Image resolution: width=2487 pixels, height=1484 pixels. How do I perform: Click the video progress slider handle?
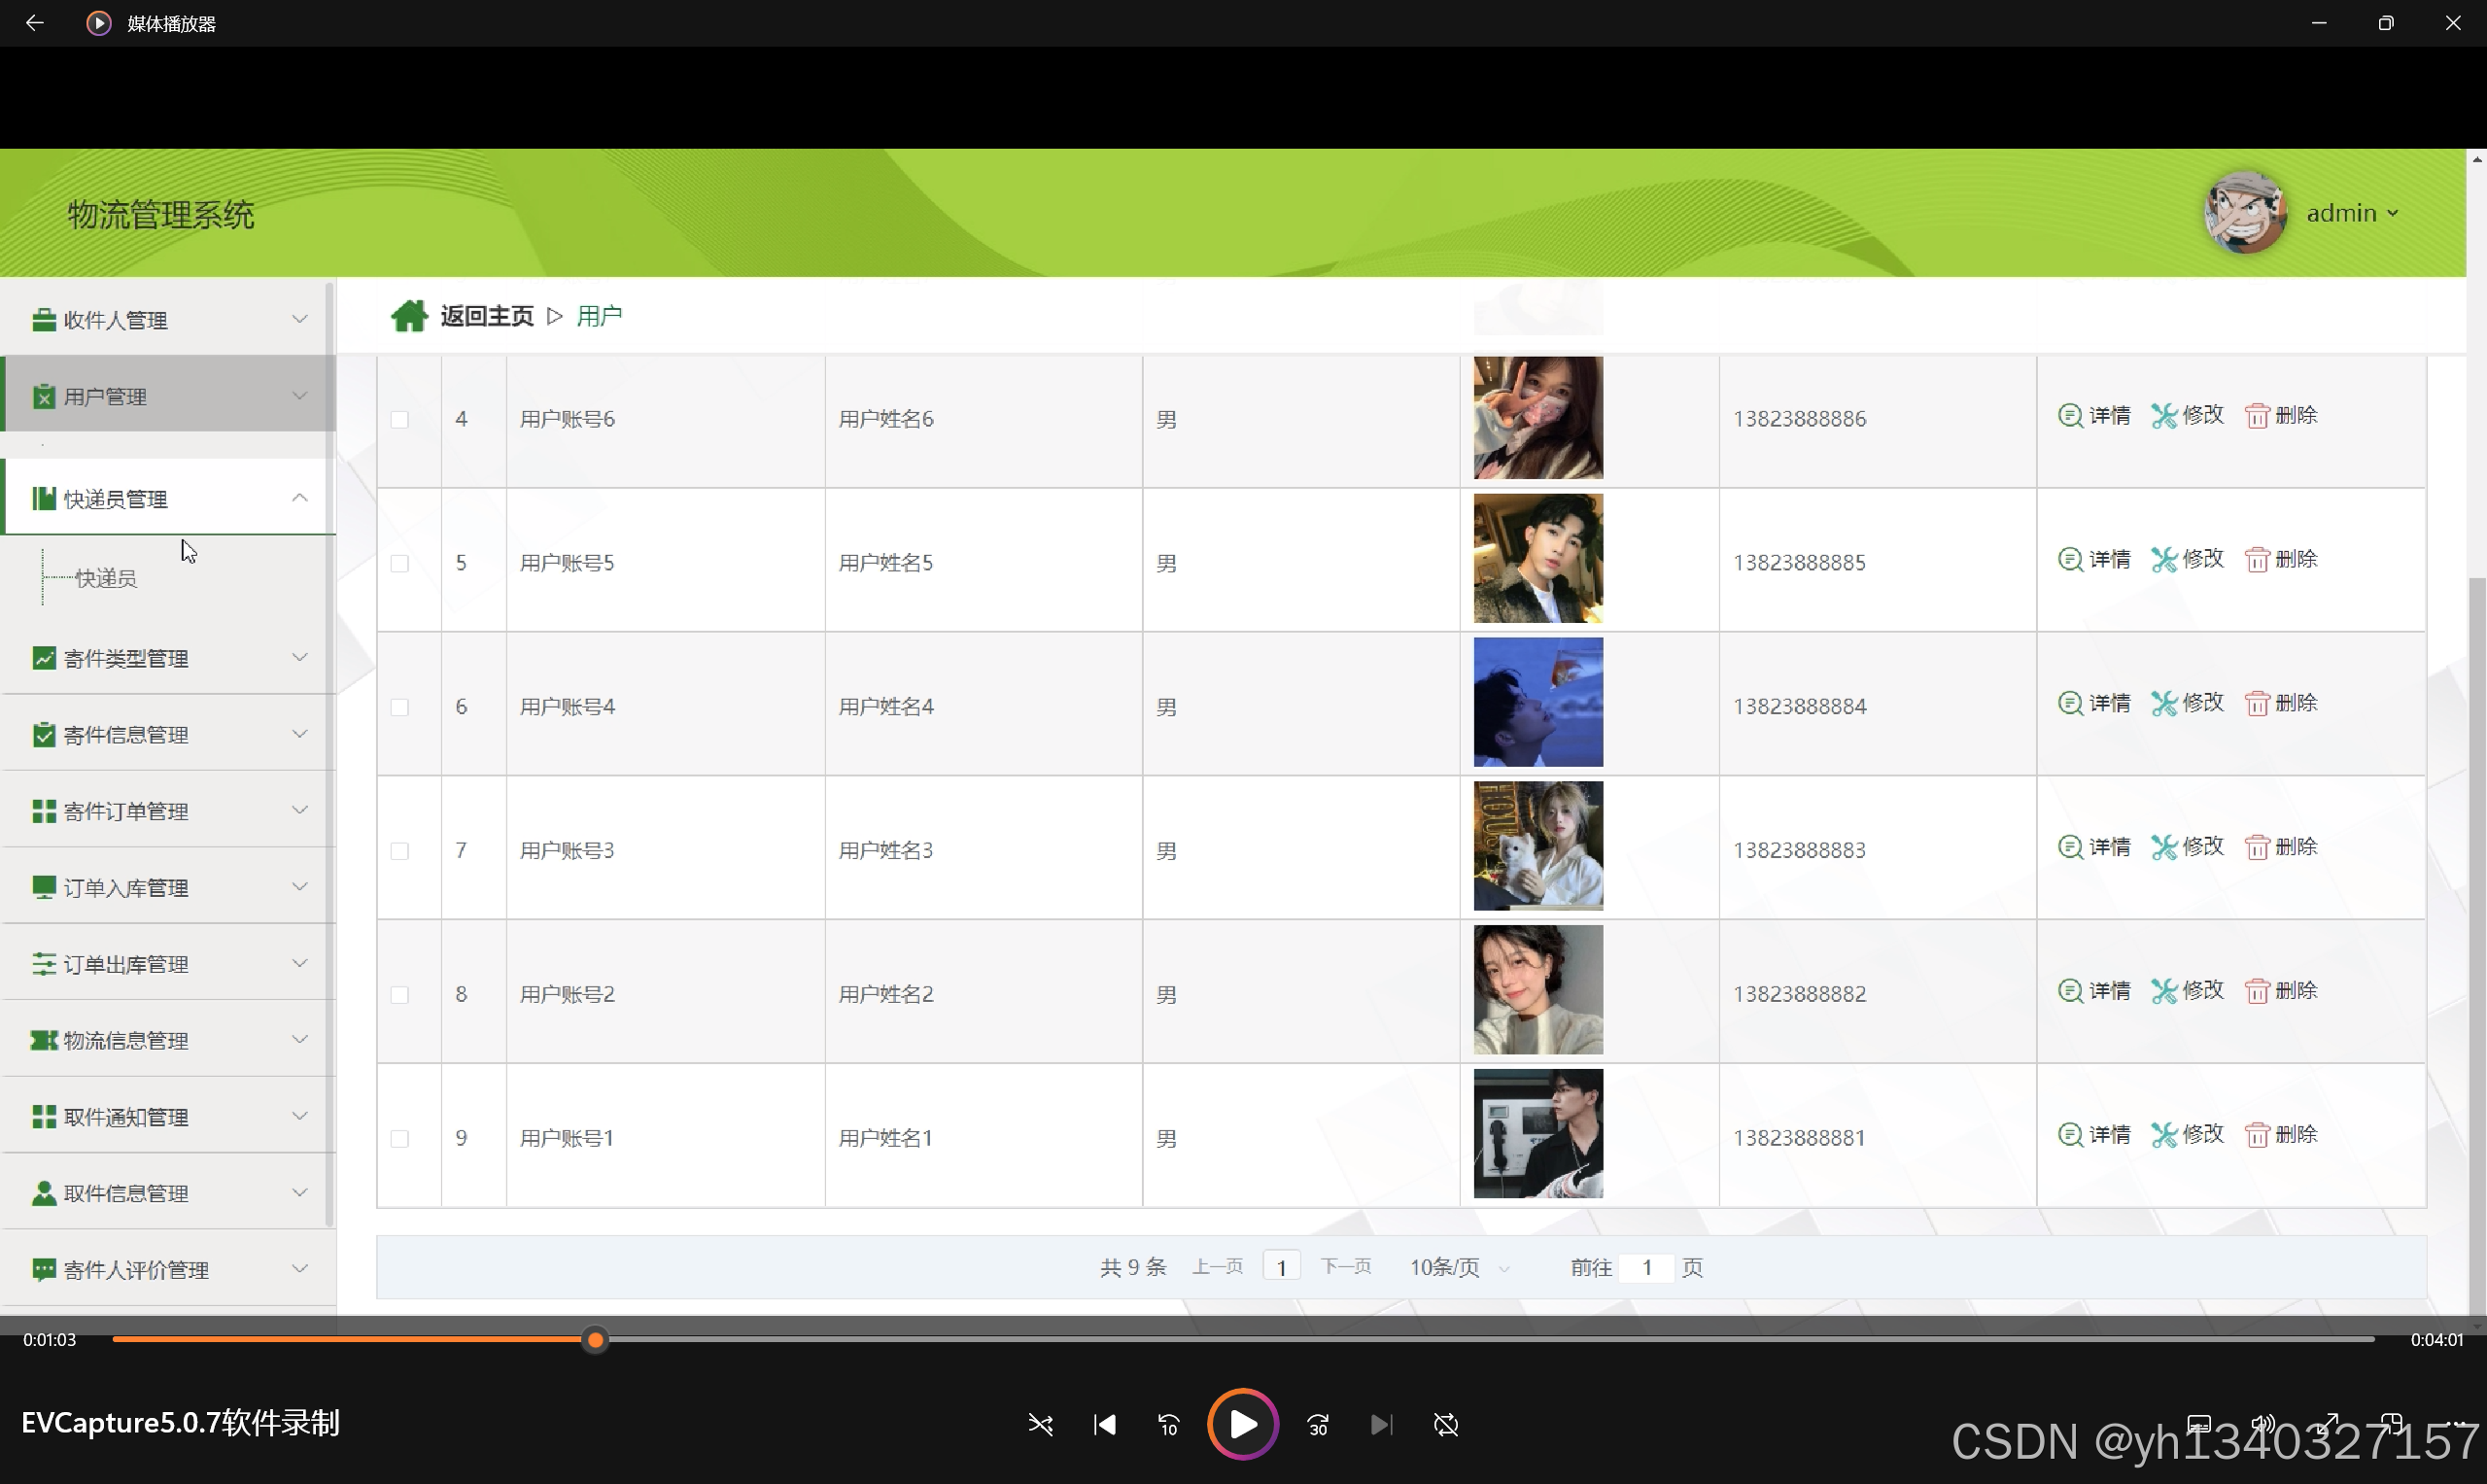(595, 1340)
